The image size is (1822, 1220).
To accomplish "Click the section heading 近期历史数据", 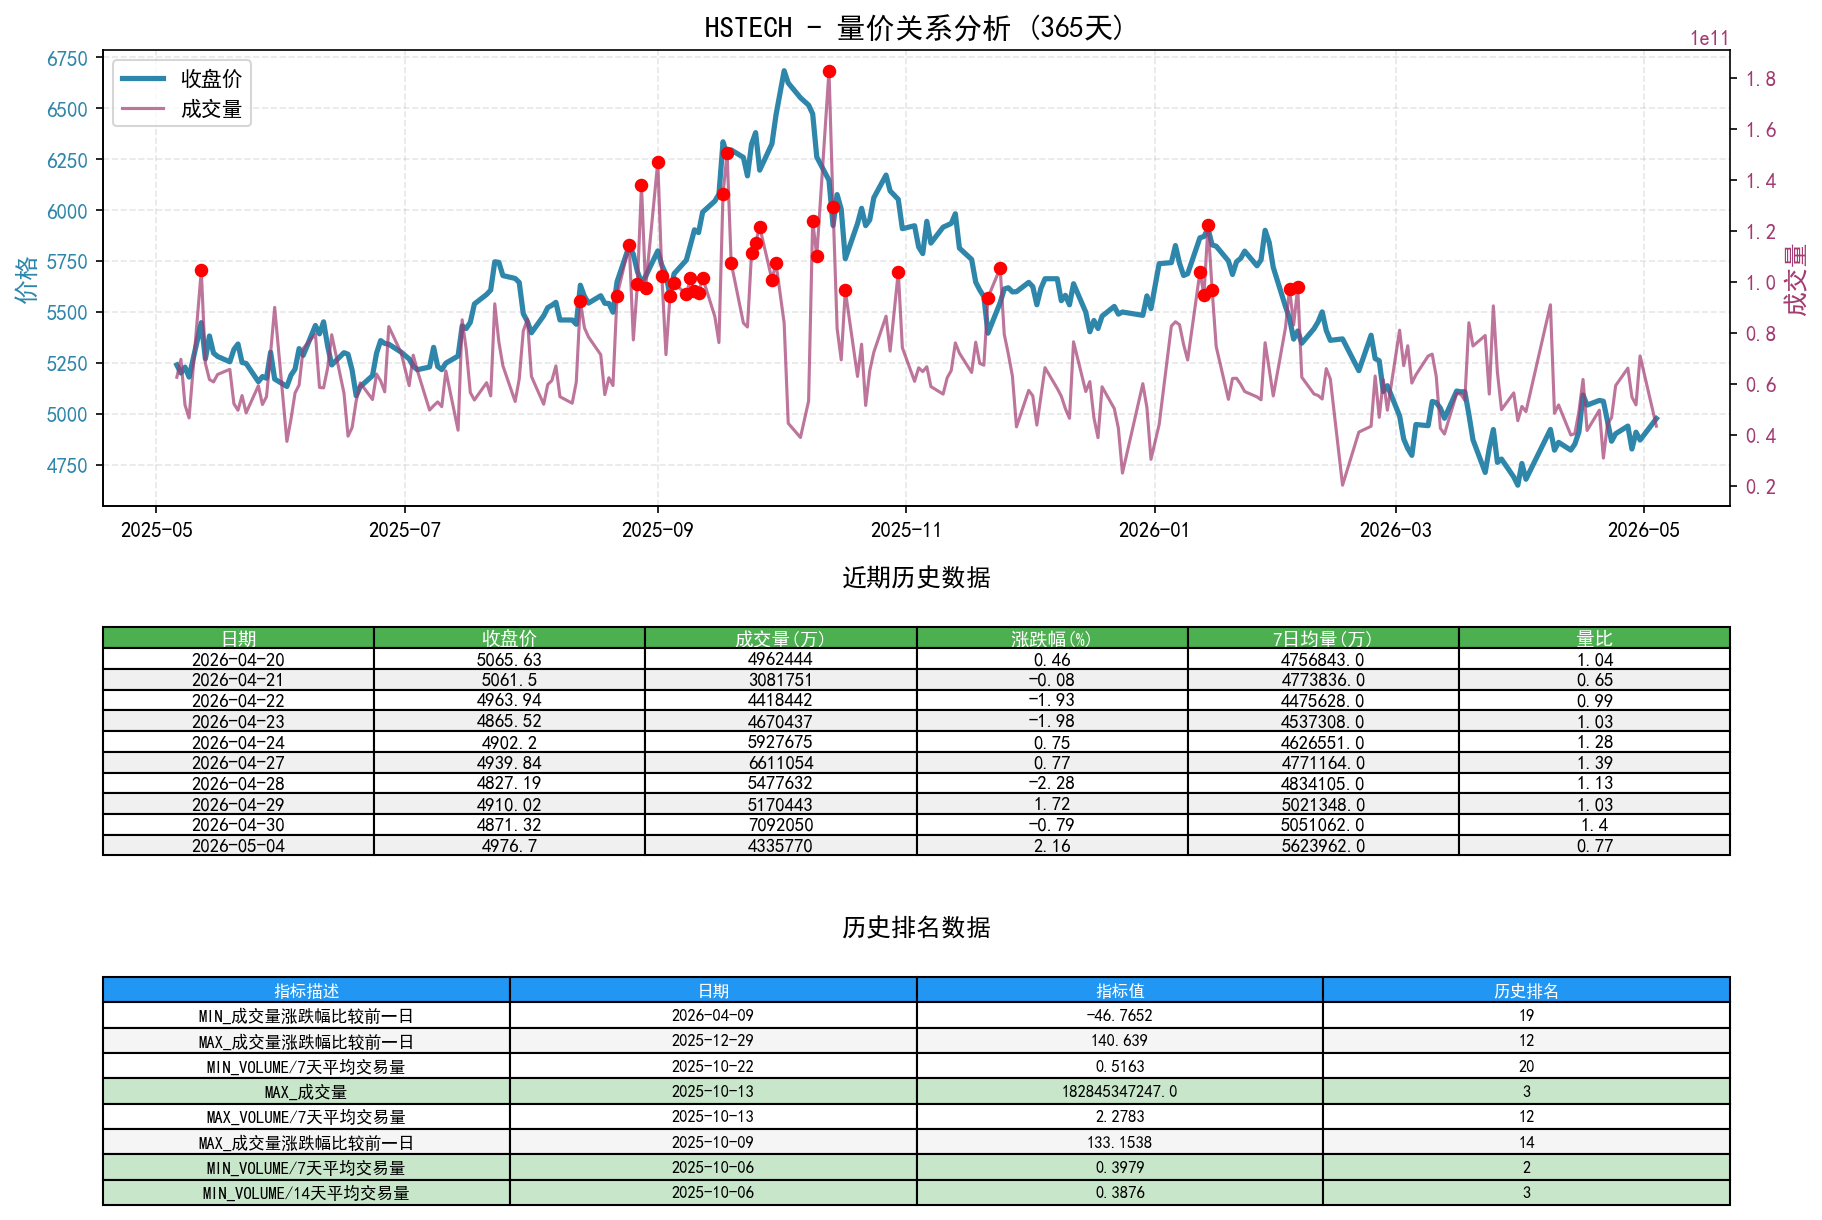I will (916, 578).
